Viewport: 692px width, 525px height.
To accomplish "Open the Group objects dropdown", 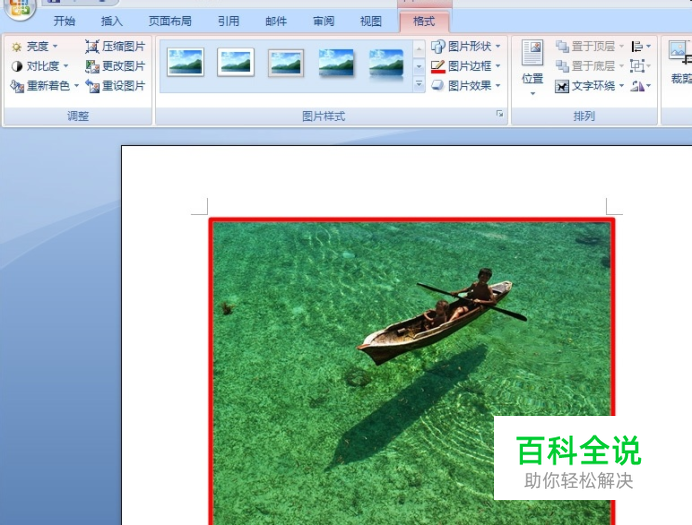I will point(641,66).
